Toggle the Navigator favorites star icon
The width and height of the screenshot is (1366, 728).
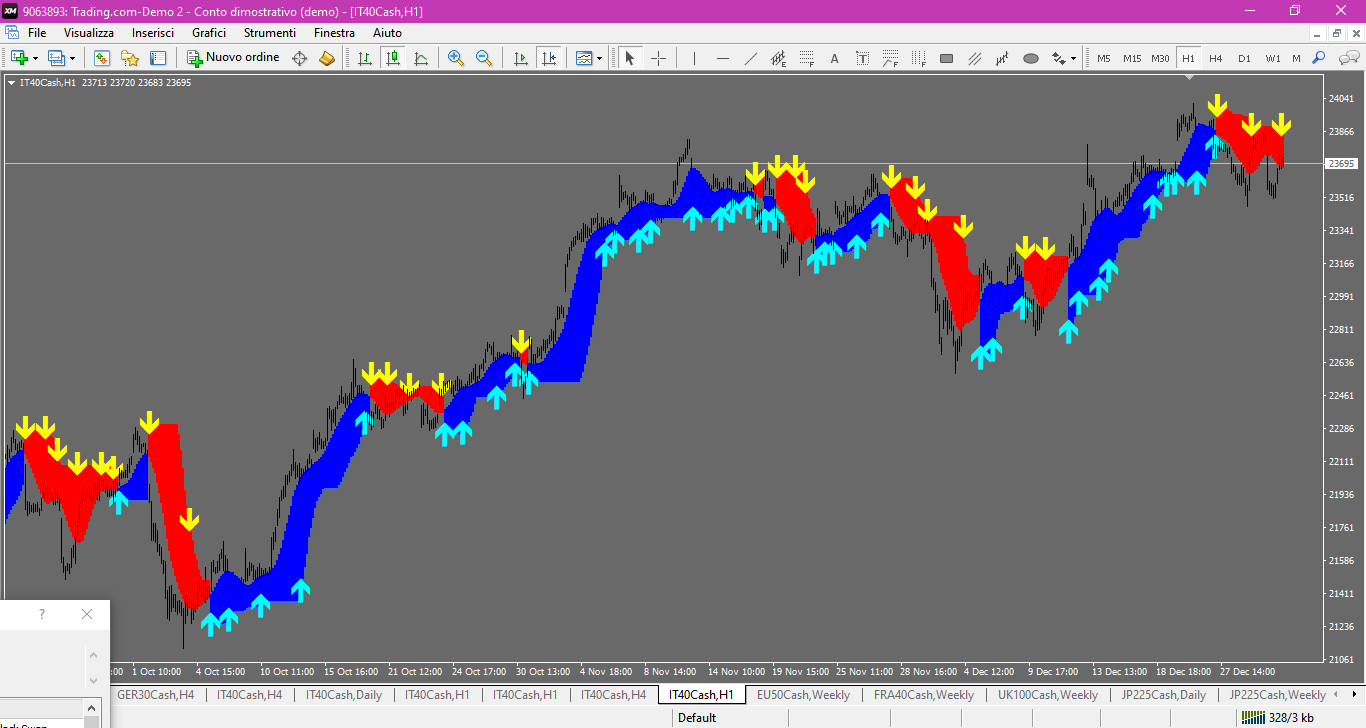point(130,58)
